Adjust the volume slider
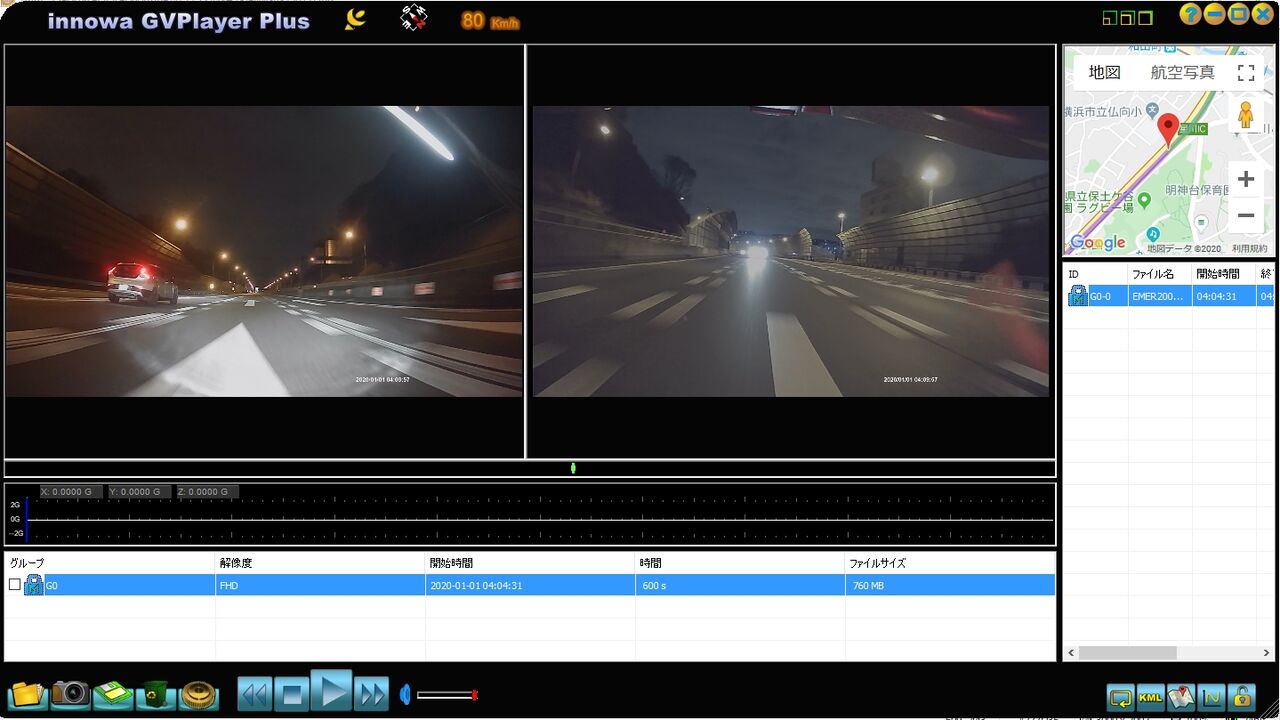 tap(447, 695)
